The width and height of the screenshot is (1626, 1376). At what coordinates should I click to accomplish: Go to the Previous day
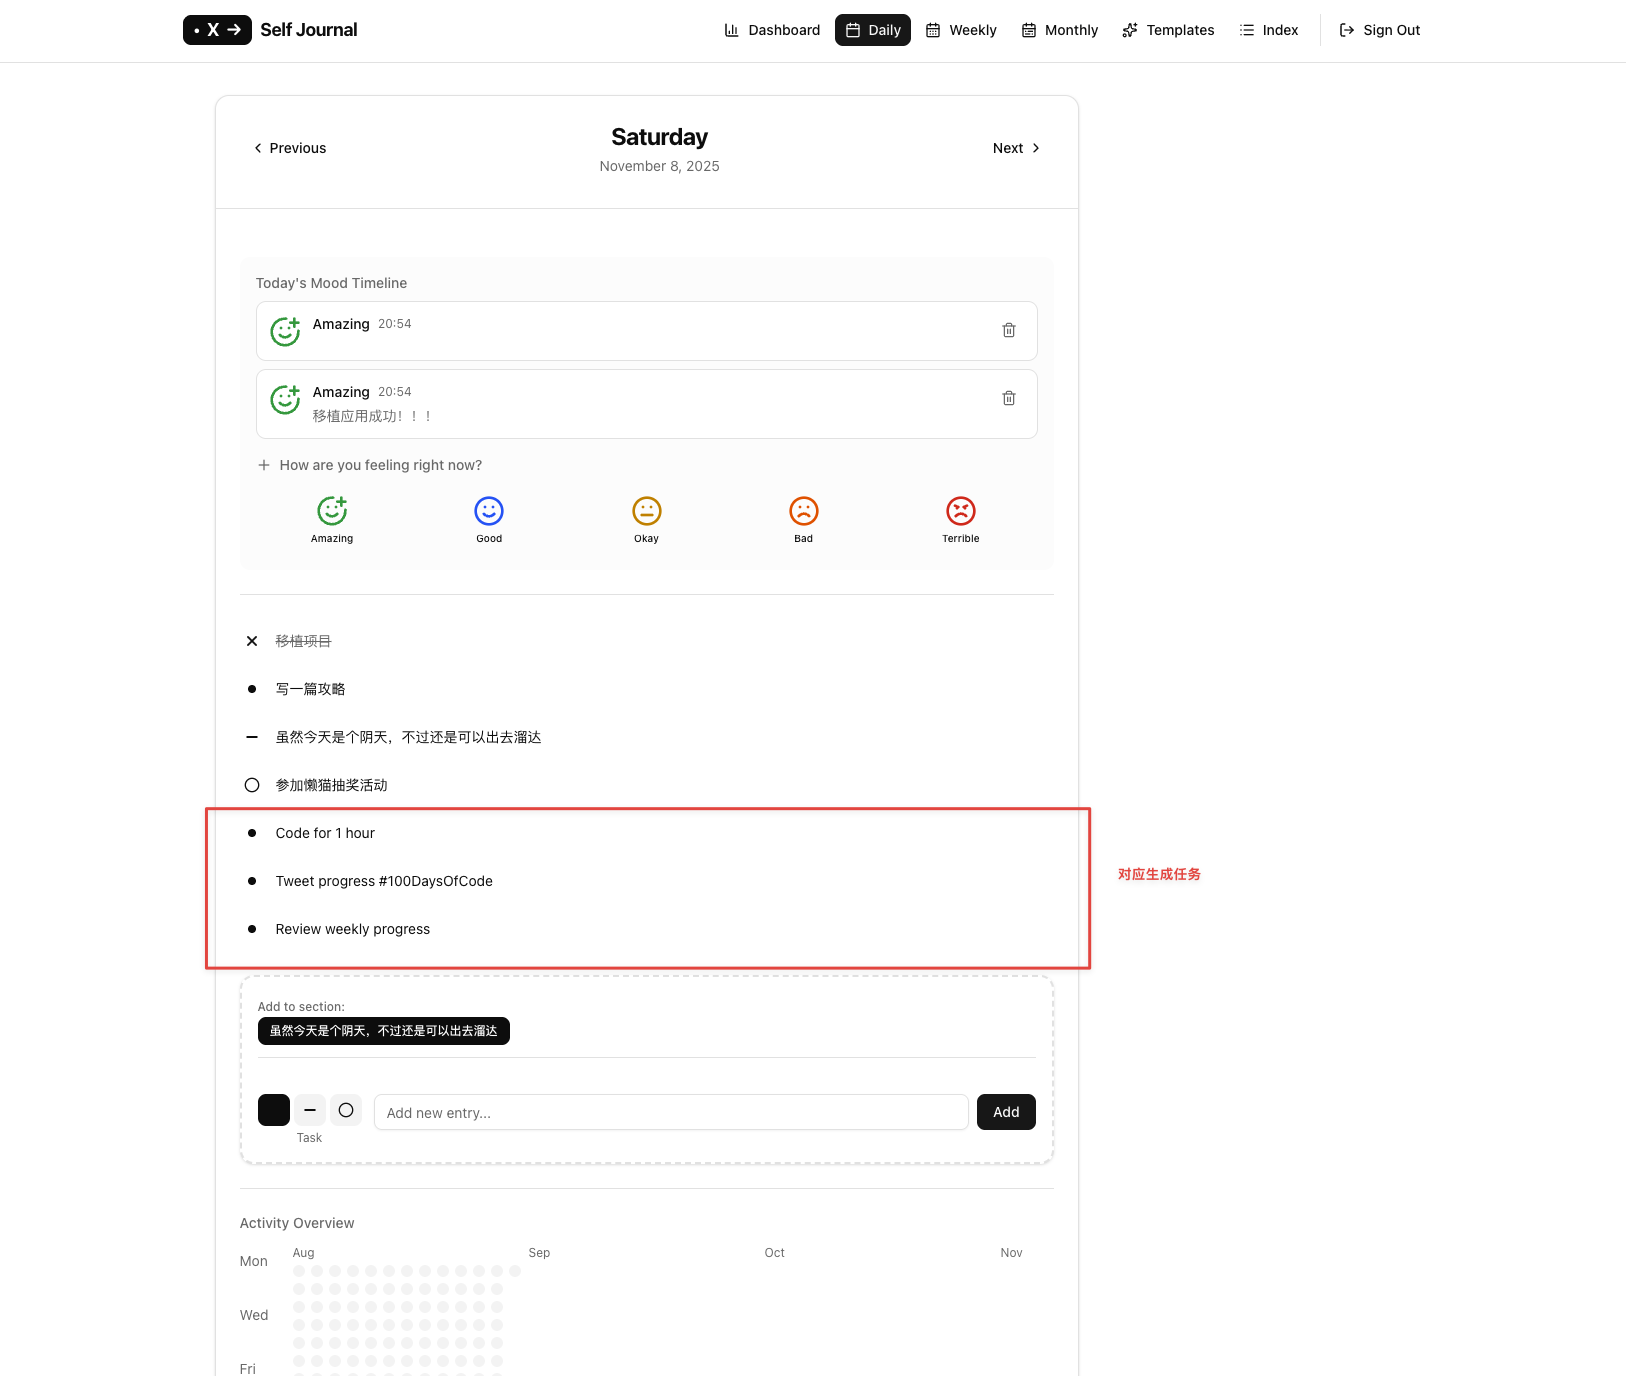coord(289,148)
